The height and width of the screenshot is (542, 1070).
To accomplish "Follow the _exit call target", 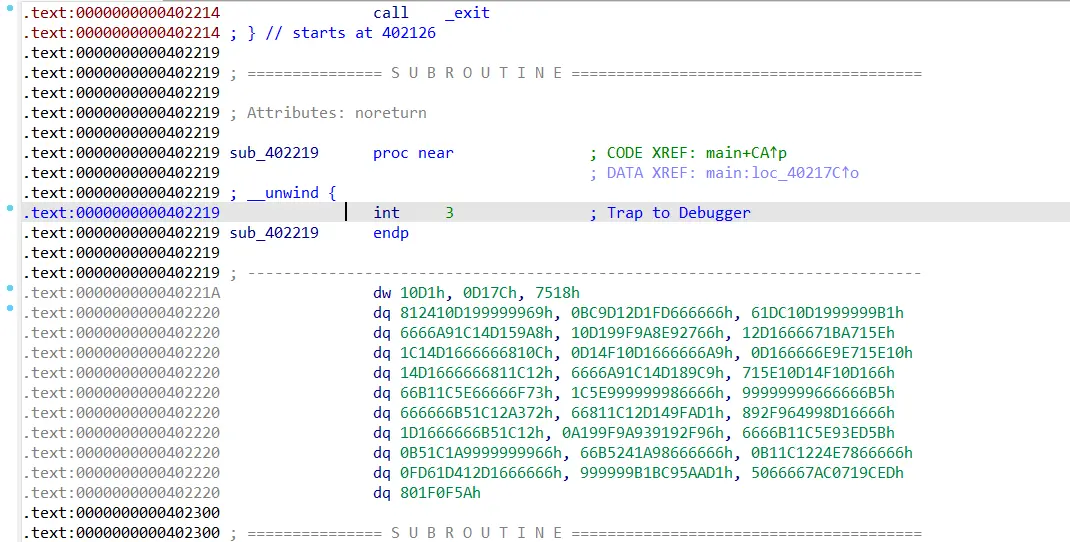I will pos(467,13).
